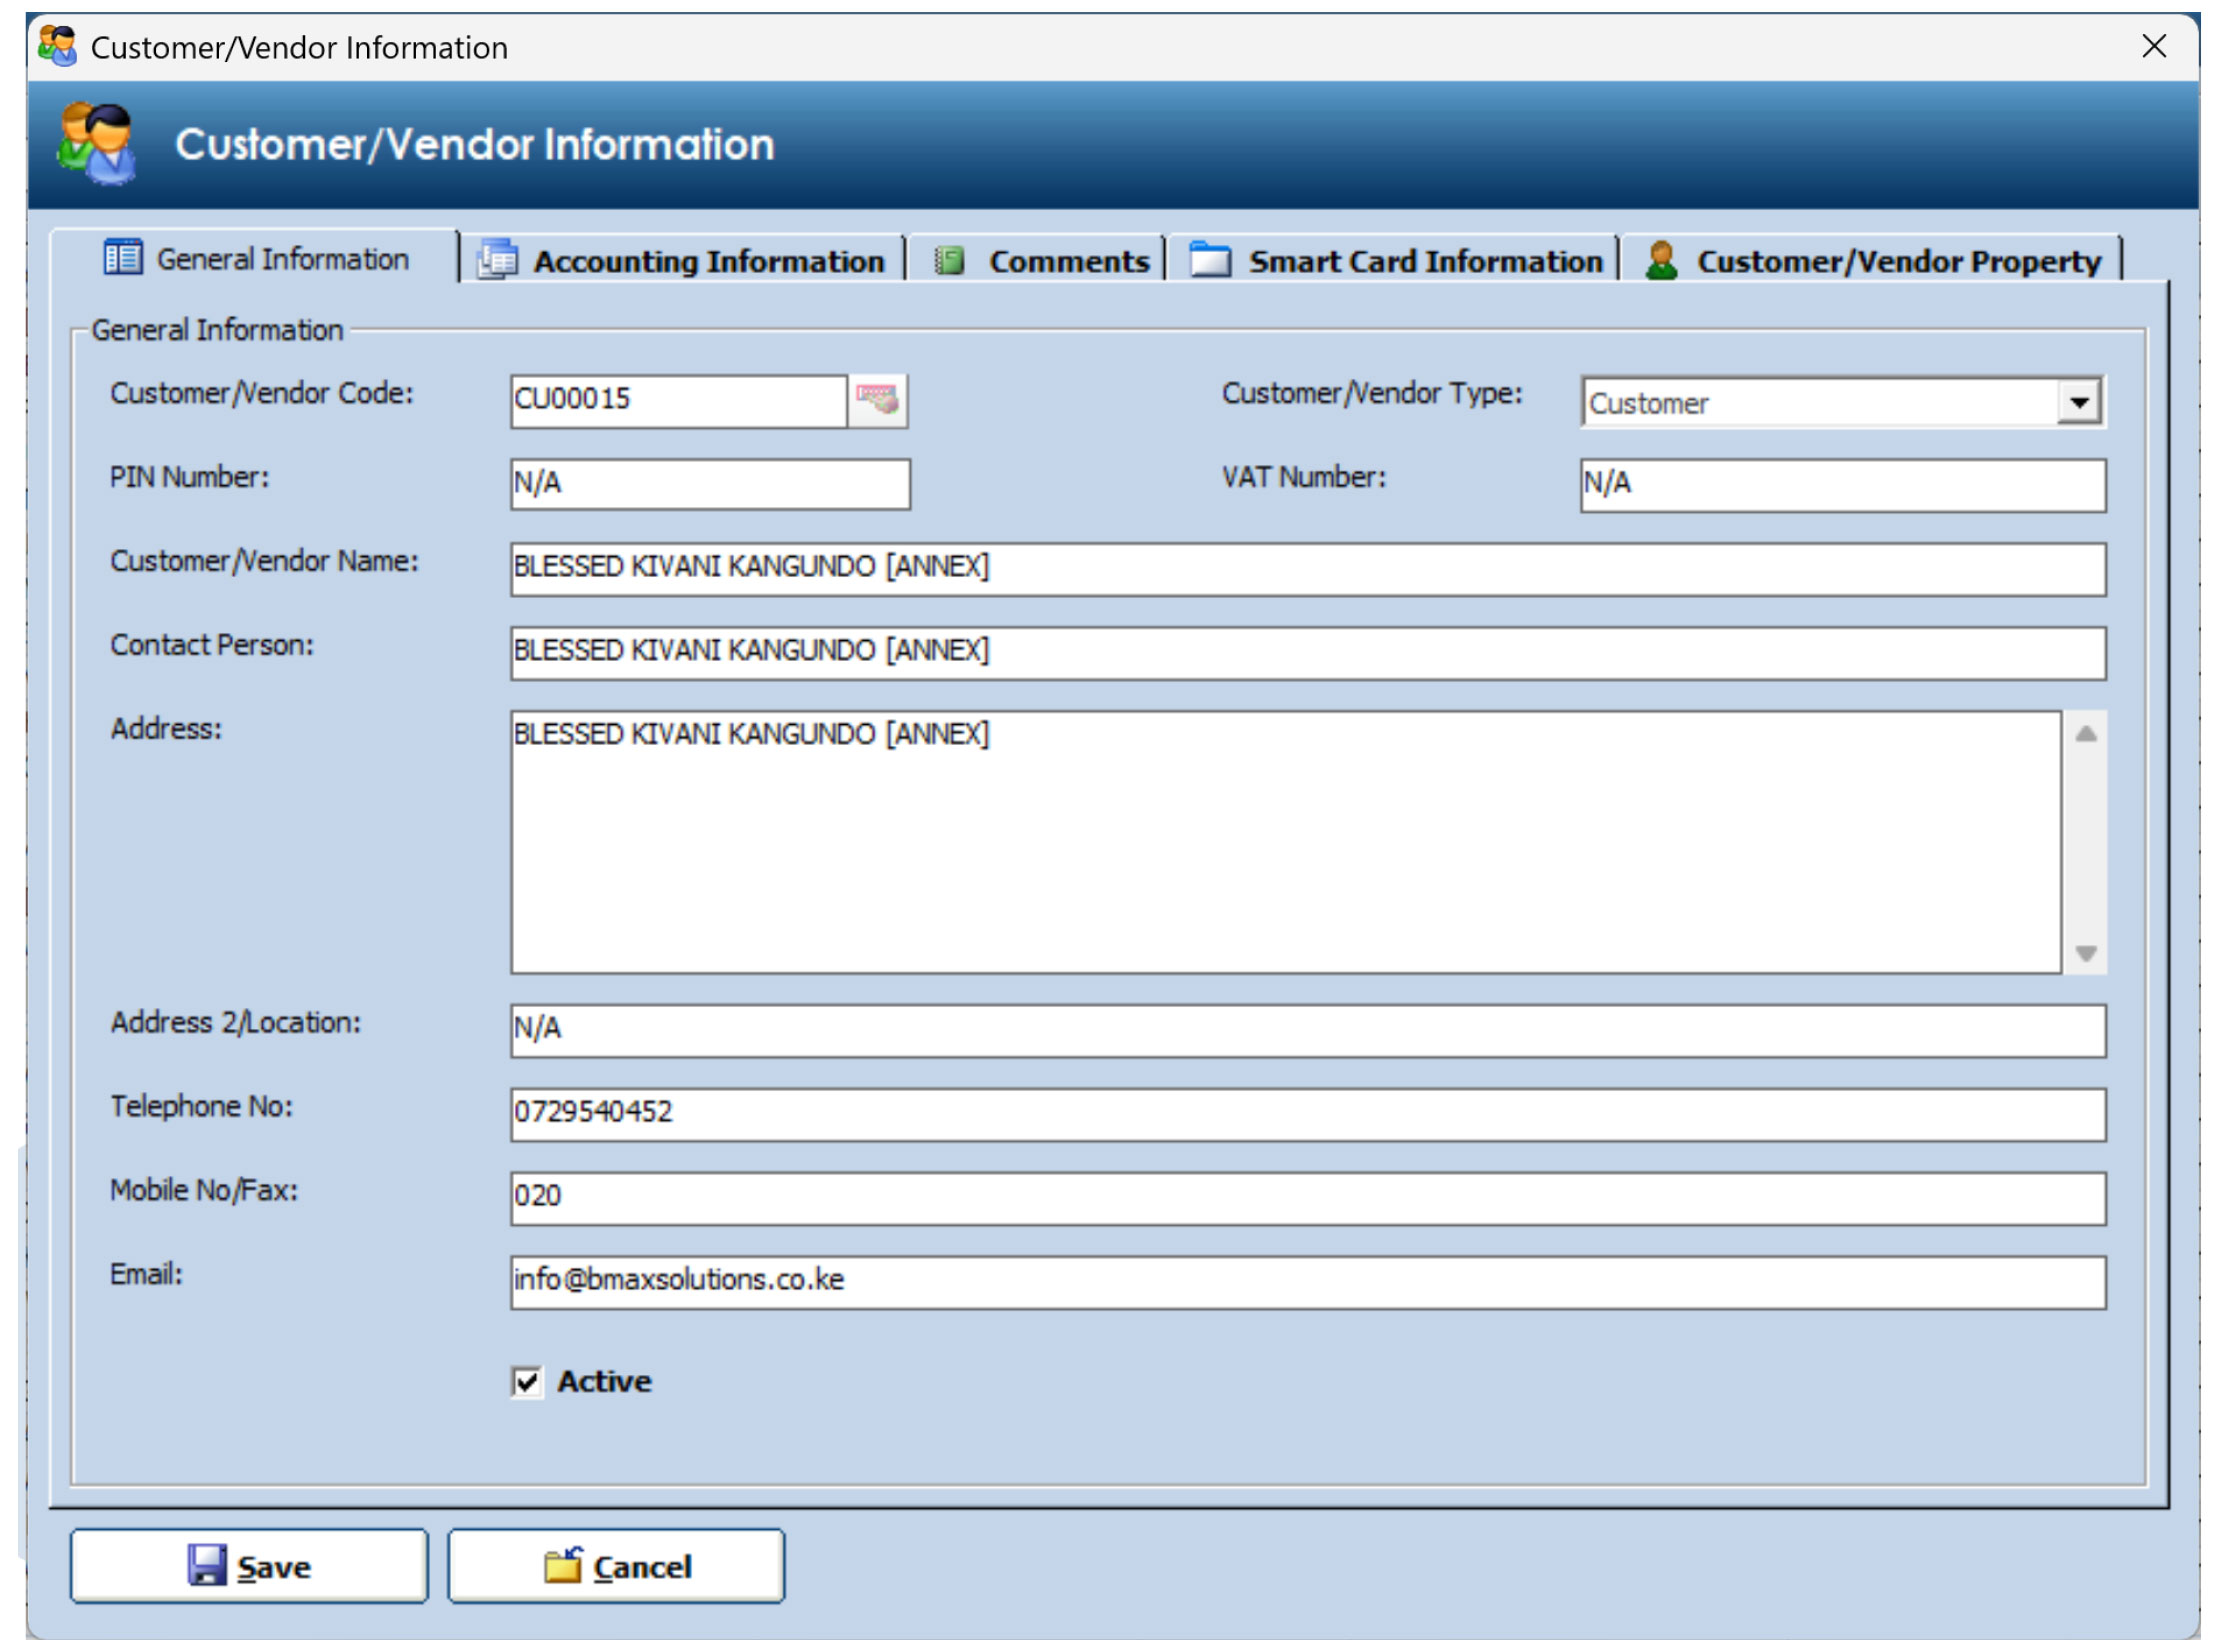Open the Customer type combo box

(x=1820, y=402)
